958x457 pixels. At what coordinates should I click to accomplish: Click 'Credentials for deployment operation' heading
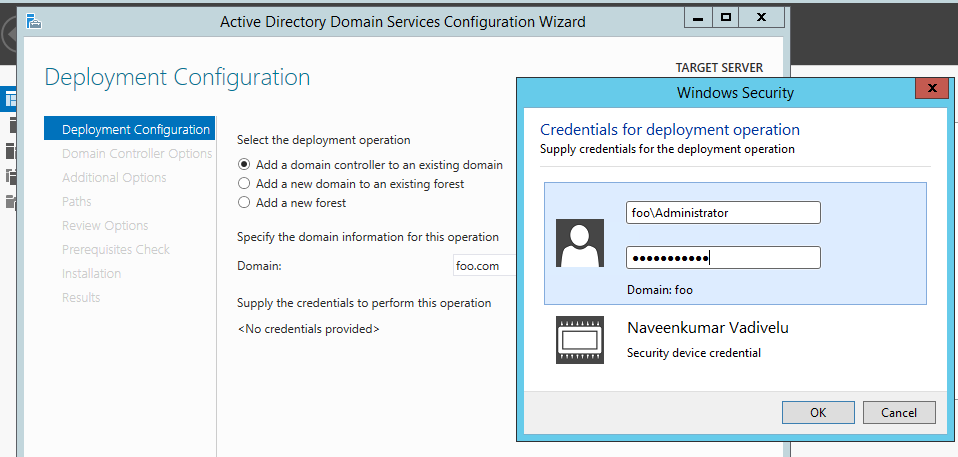(x=670, y=130)
